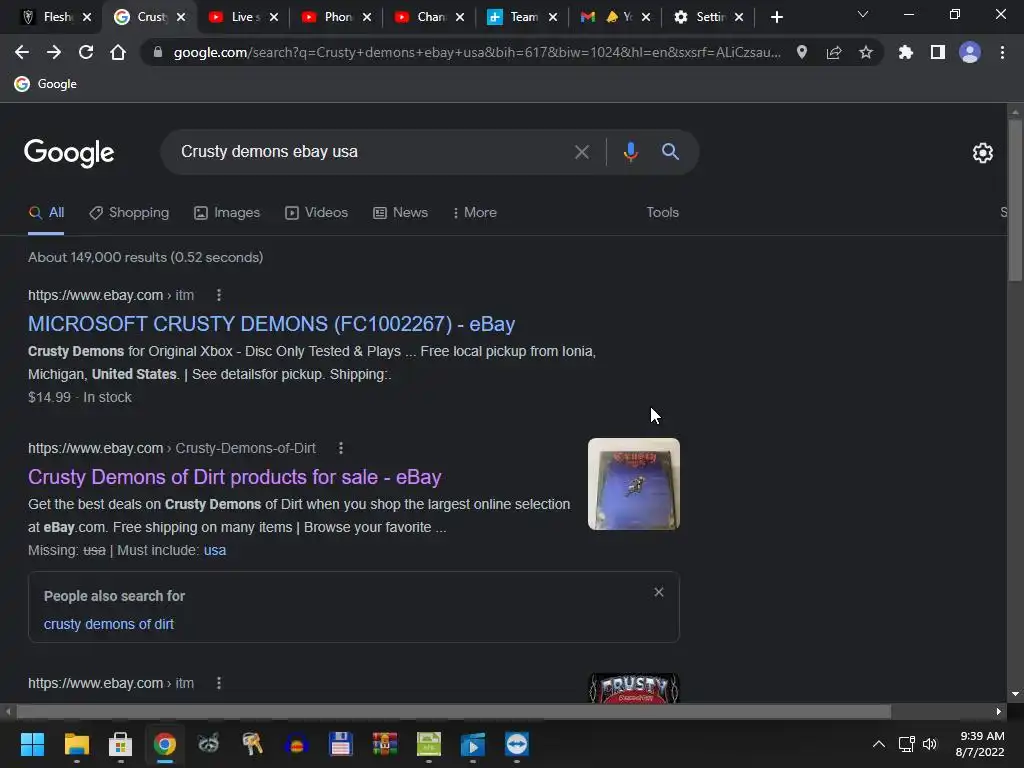Click the volume icon in system tray
Viewport: 1024px width, 768px height.
point(930,744)
